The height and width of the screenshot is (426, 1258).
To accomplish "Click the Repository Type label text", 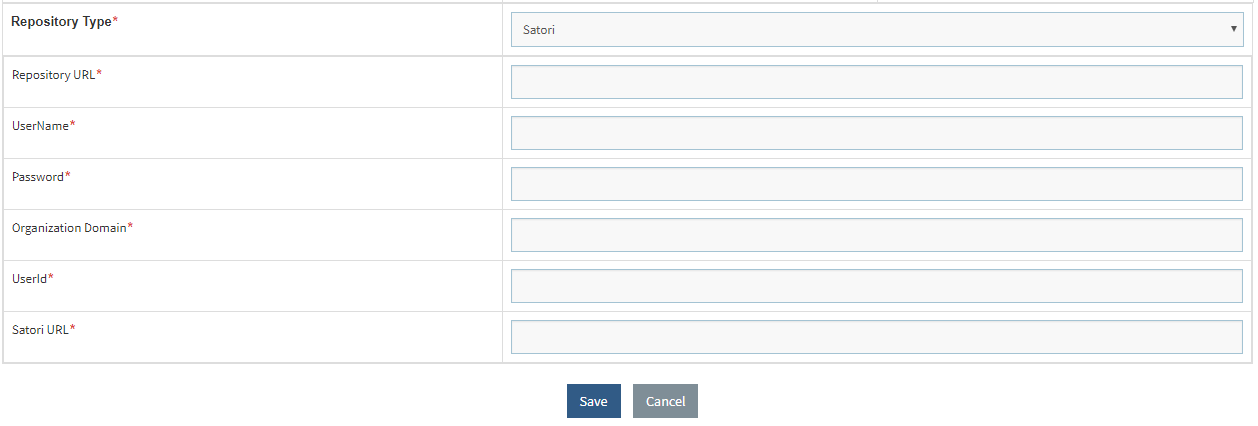I will point(61,22).
